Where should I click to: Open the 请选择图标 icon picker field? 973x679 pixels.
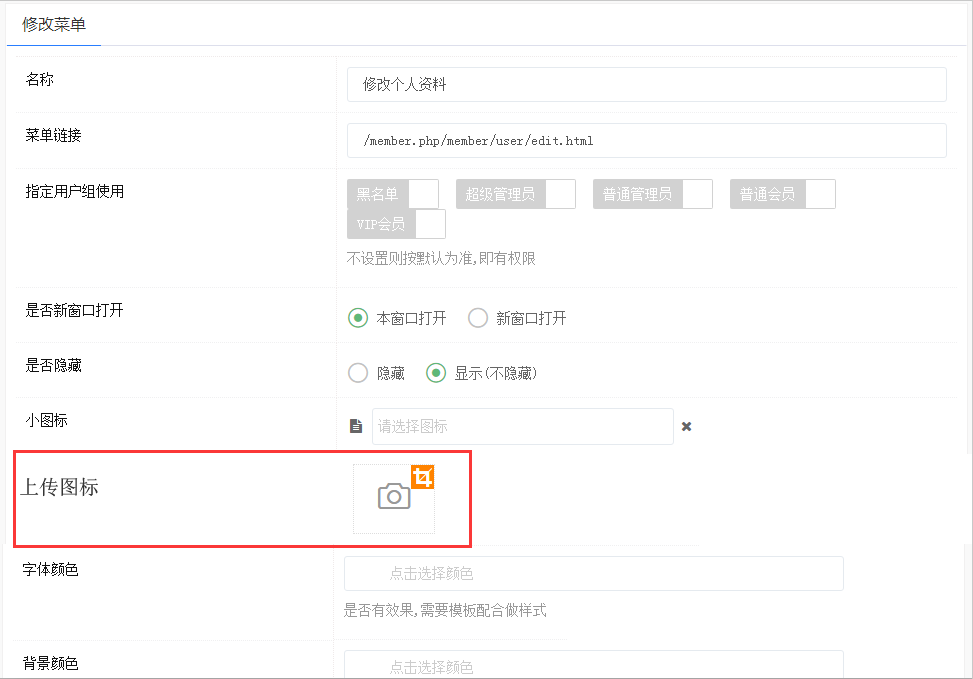[x=522, y=426]
